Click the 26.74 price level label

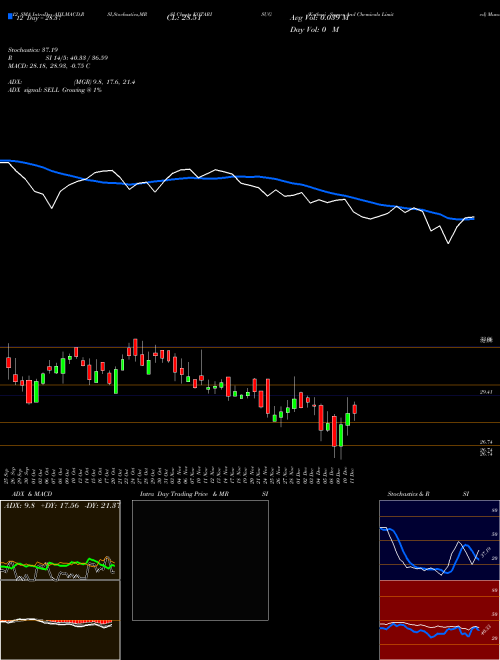(486, 442)
